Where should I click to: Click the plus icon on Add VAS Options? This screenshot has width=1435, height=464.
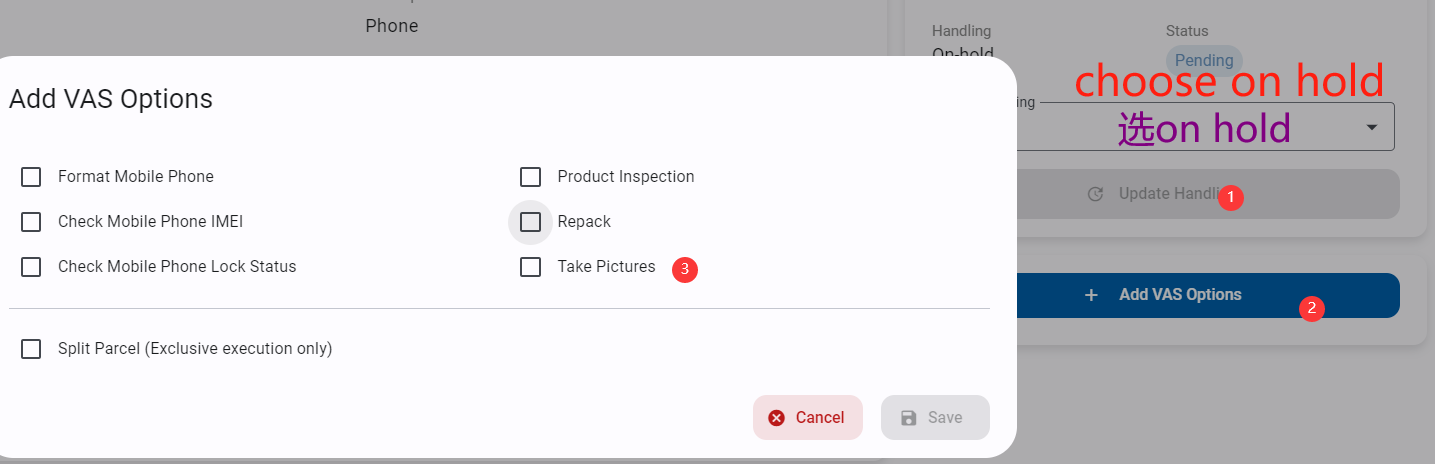1091,295
